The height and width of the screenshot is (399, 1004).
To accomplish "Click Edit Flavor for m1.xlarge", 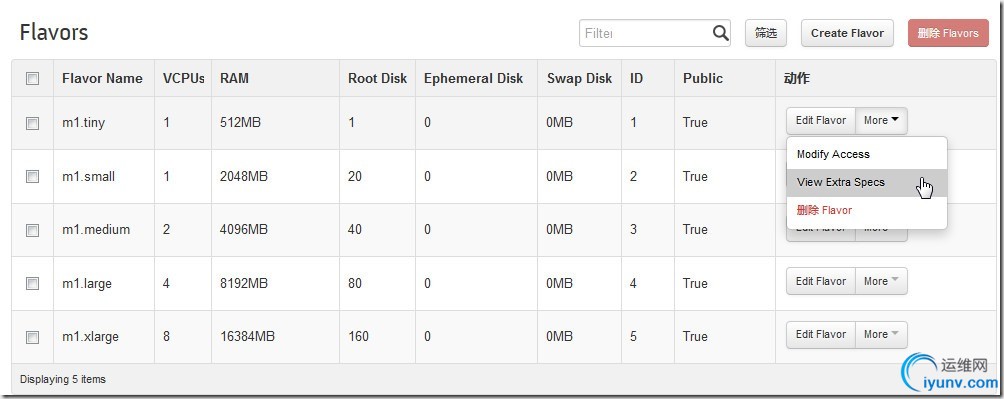I will tap(821, 334).
